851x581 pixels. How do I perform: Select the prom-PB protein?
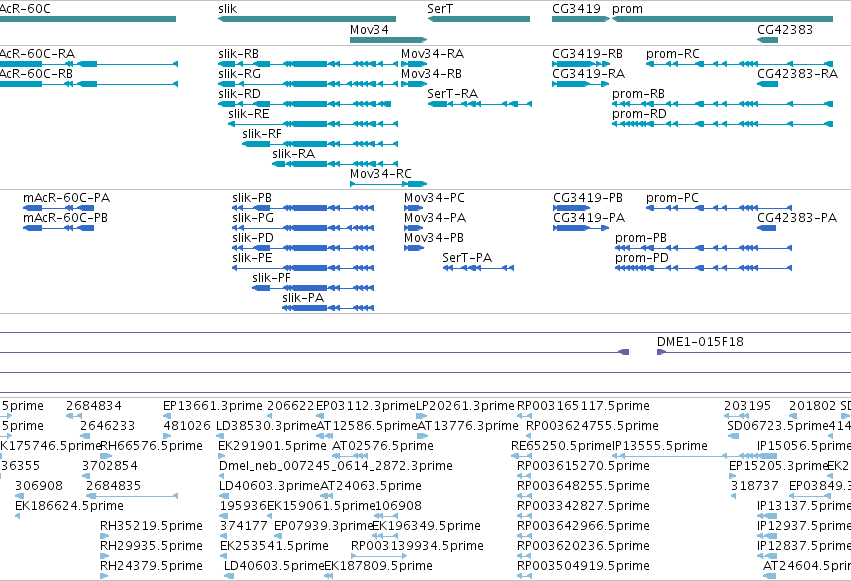(703, 248)
